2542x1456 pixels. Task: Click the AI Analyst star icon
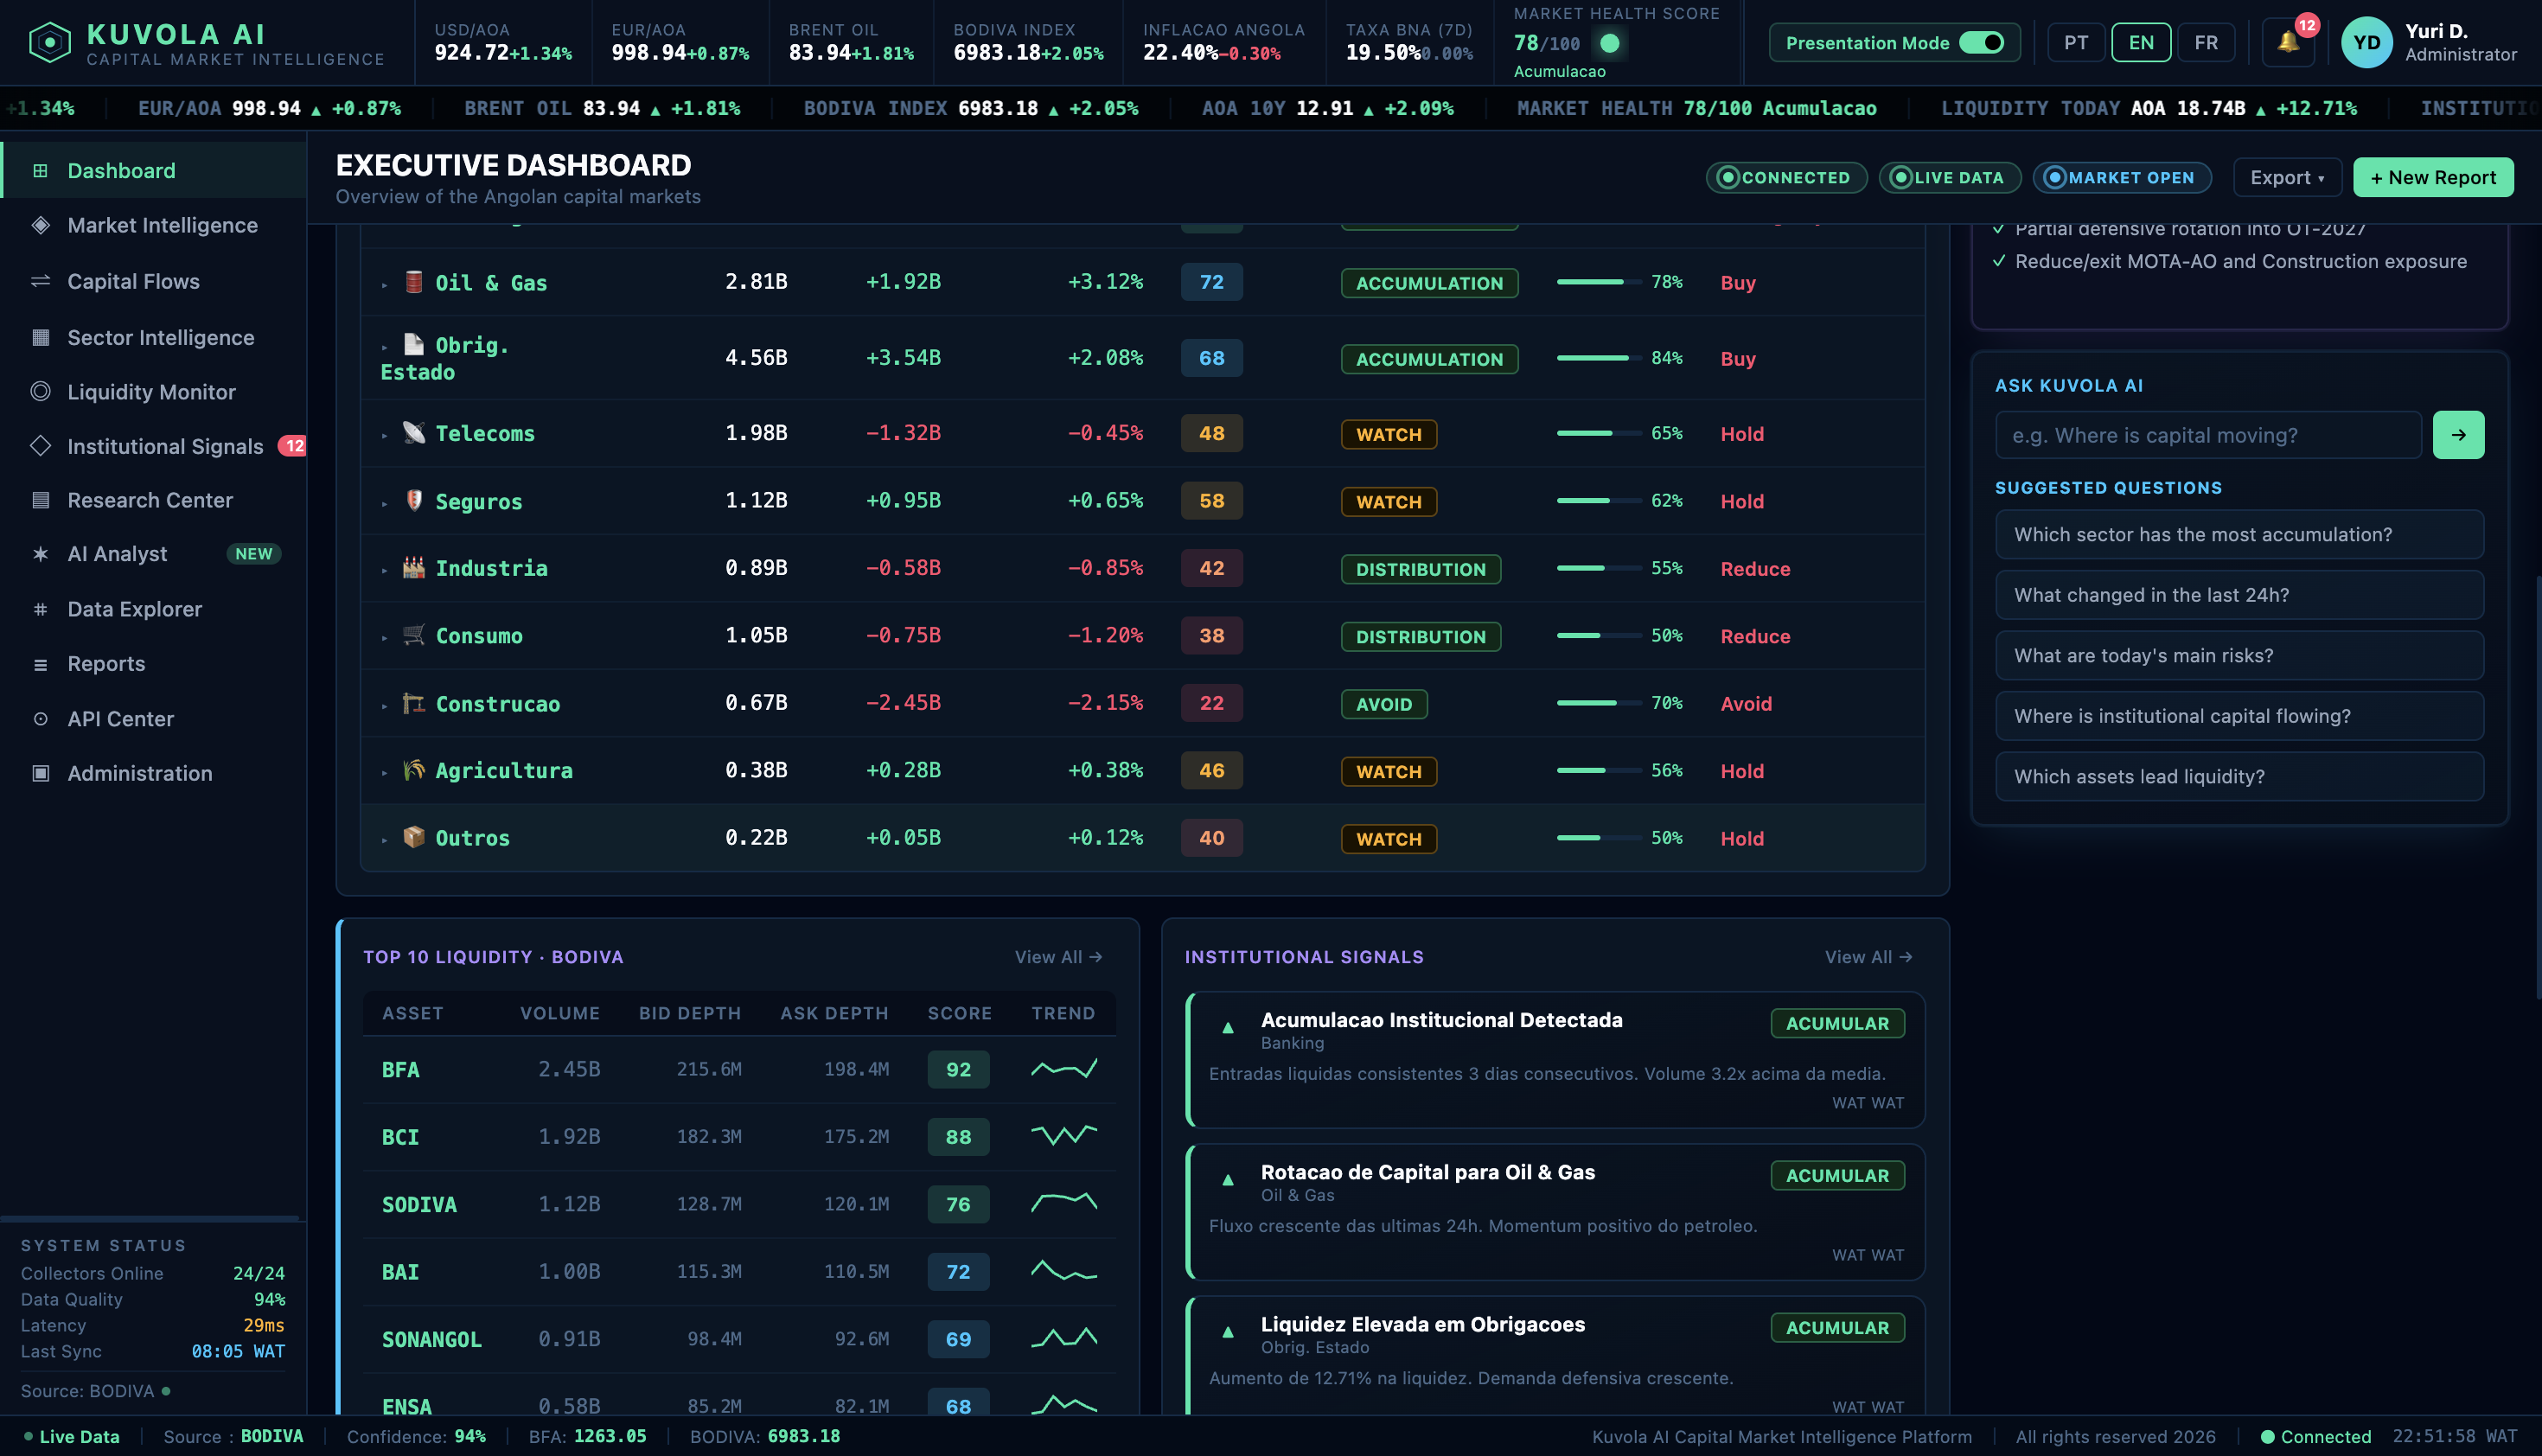pos(40,554)
